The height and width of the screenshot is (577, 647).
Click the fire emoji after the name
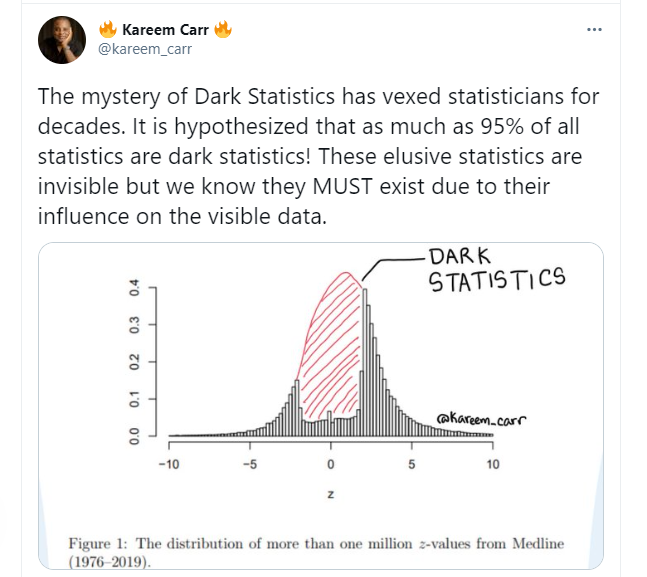pyautogui.click(x=223, y=29)
